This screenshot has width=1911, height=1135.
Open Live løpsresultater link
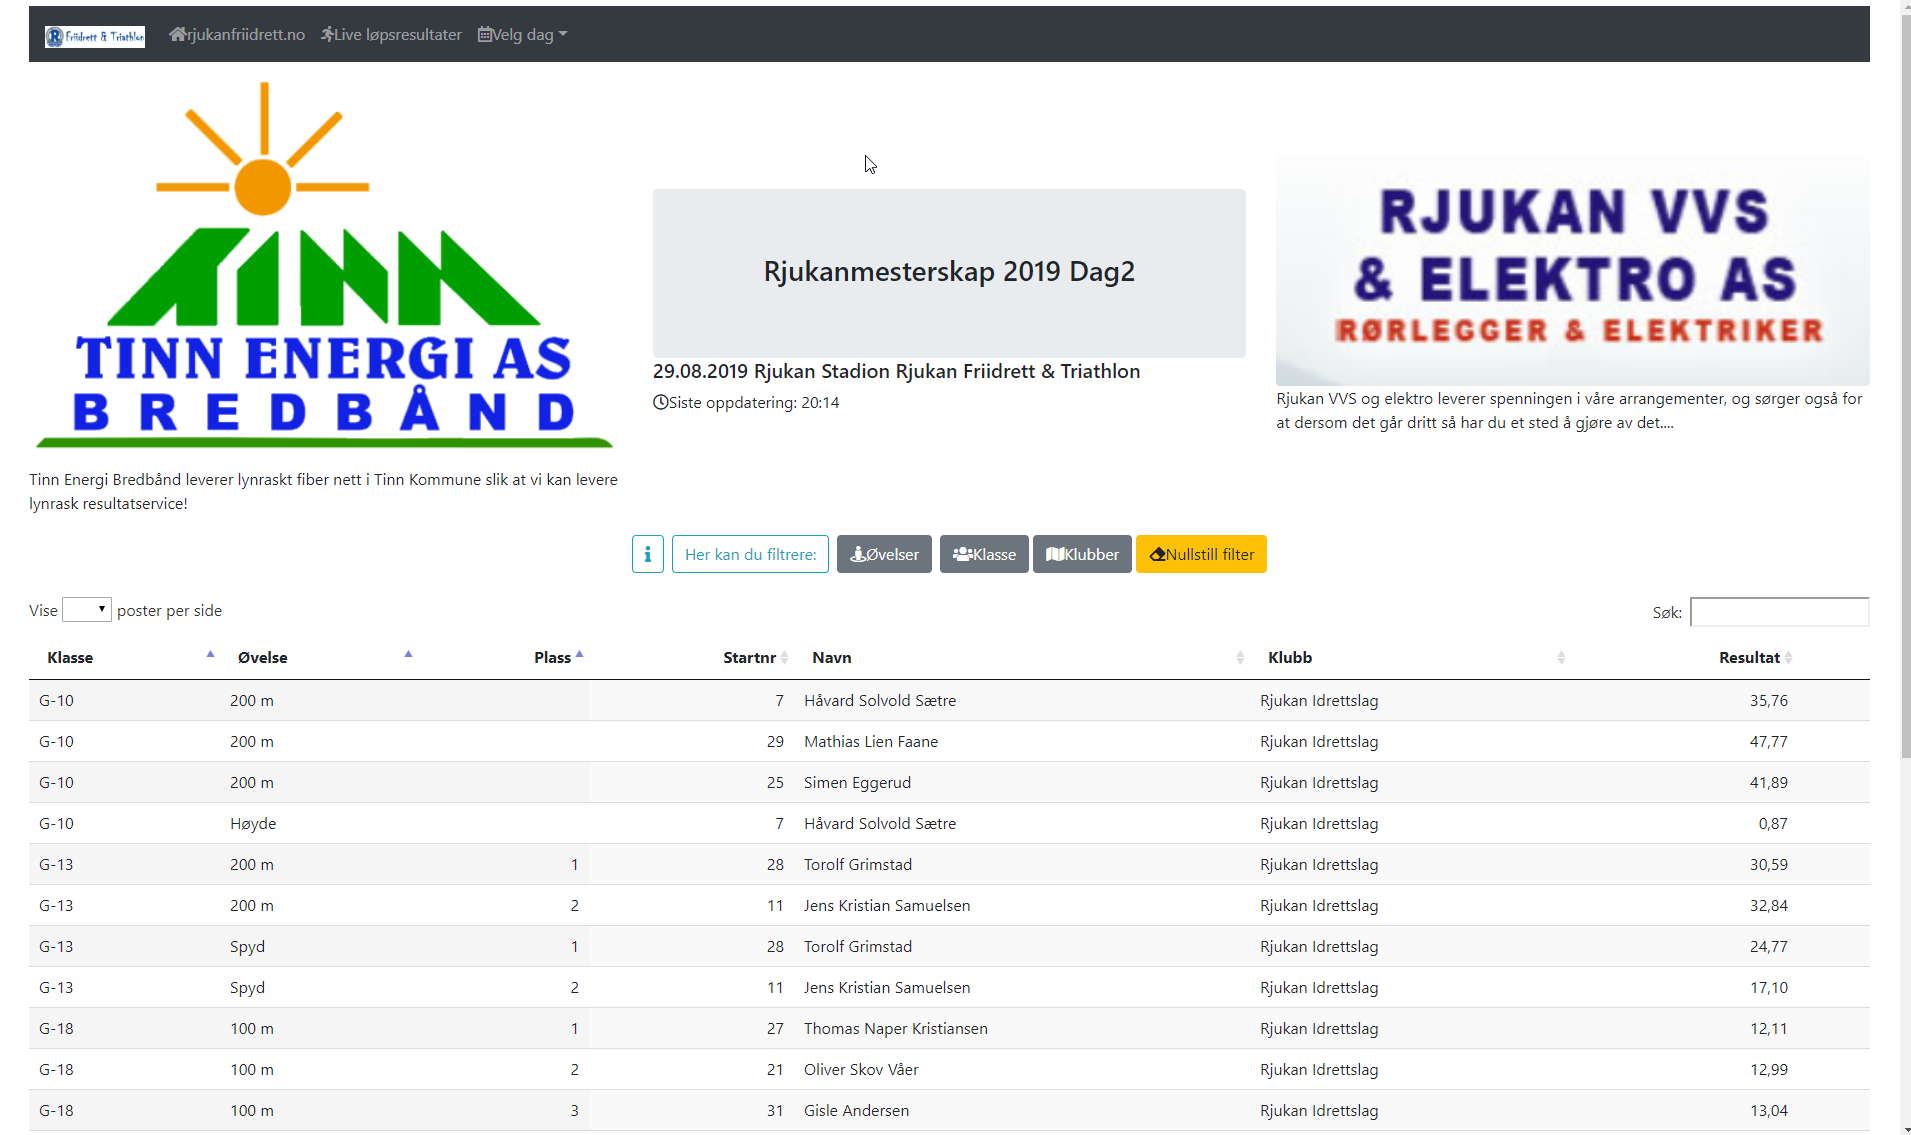[391, 34]
